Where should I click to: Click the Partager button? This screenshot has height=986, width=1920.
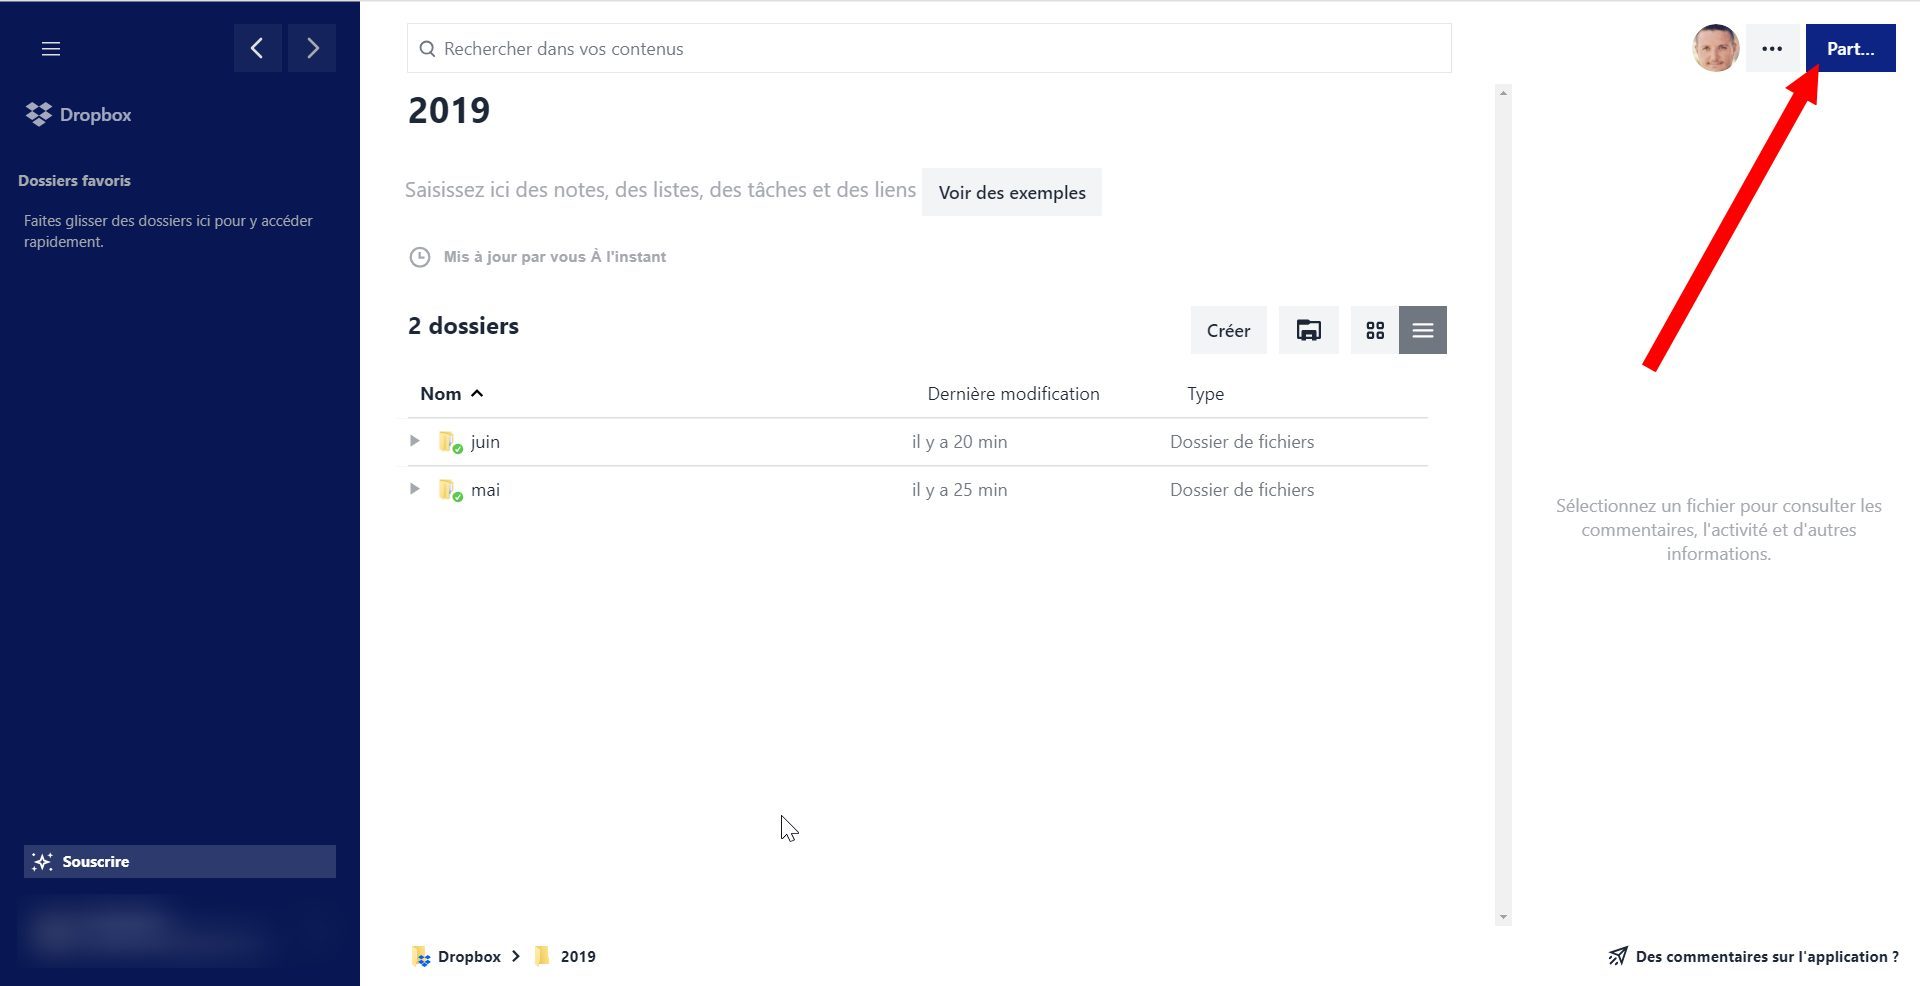click(x=1851, y=48)
